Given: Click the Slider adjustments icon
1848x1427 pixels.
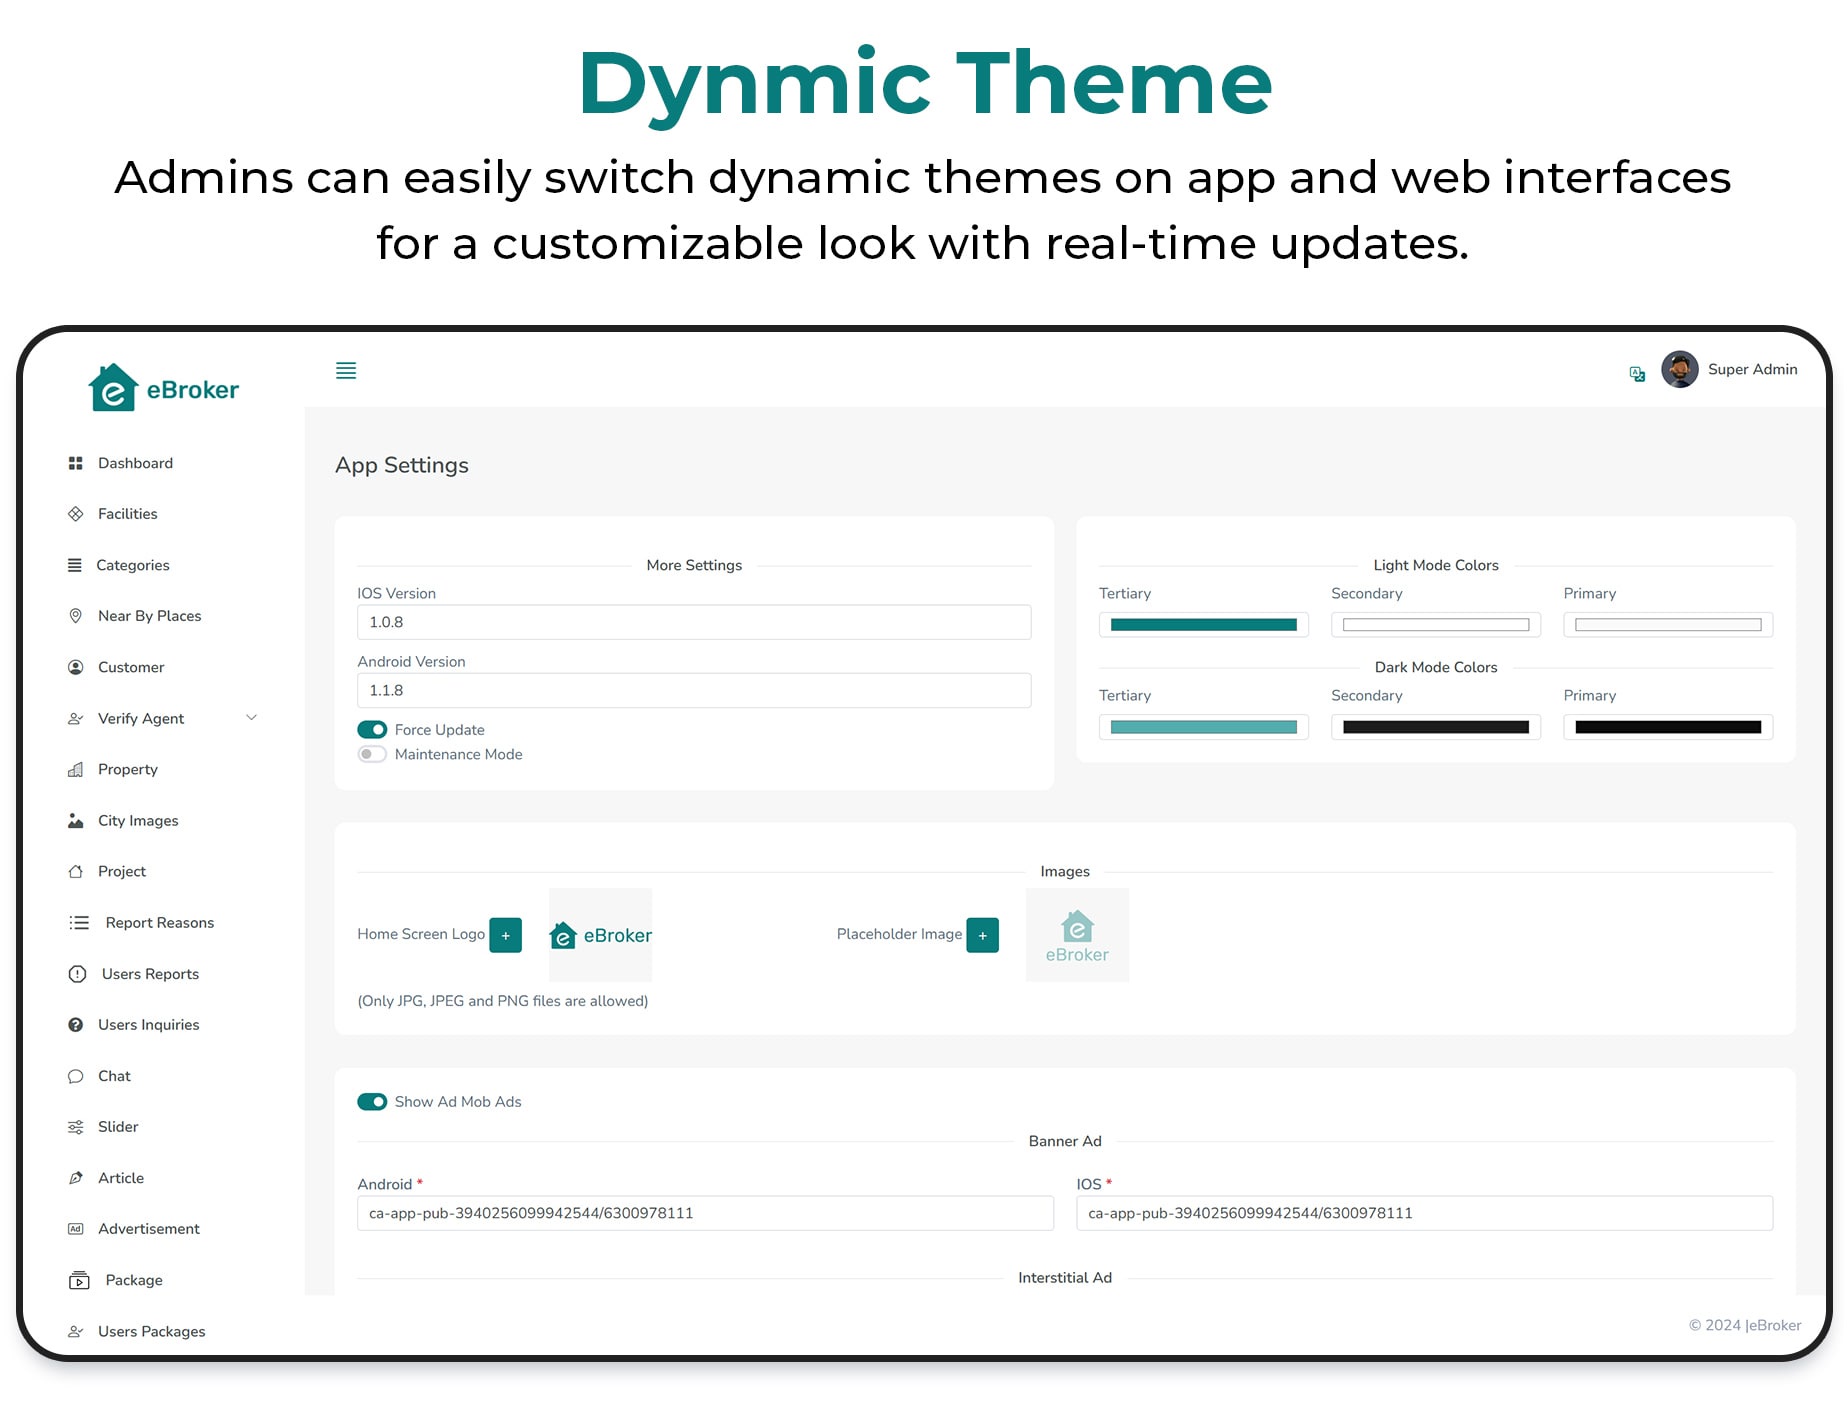Looking at the screenshot, I should click(75, 1127).
